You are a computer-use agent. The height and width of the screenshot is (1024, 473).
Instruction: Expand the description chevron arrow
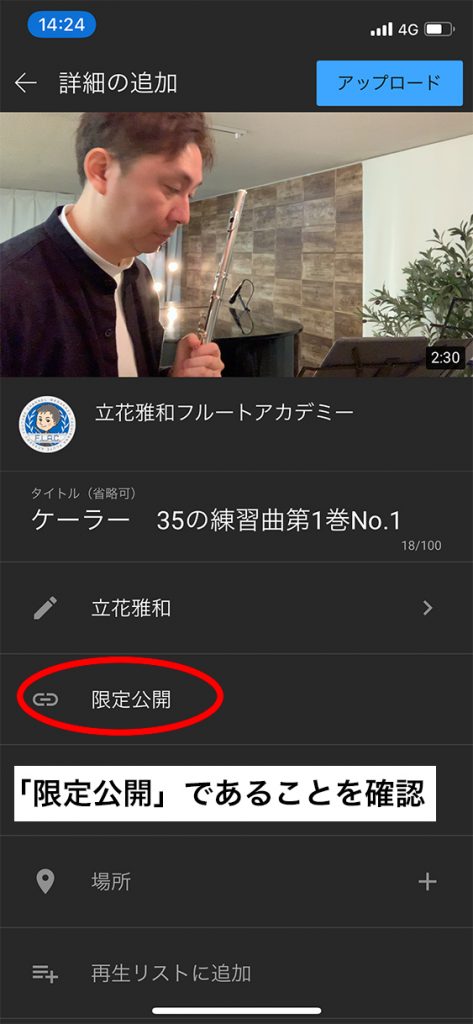pyautogui.click(x=428, y=608)
